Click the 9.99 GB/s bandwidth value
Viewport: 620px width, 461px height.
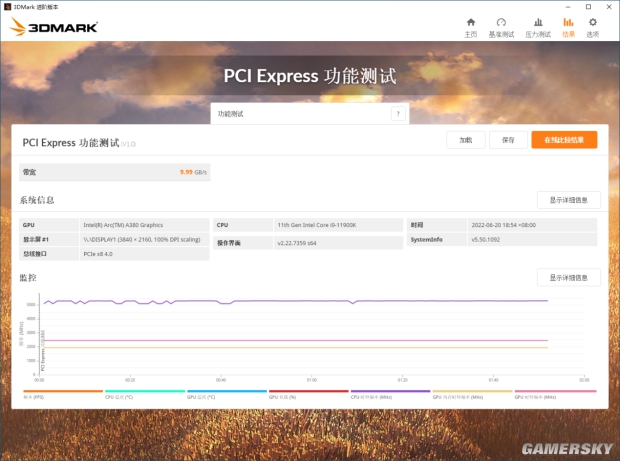click(193, 172)
